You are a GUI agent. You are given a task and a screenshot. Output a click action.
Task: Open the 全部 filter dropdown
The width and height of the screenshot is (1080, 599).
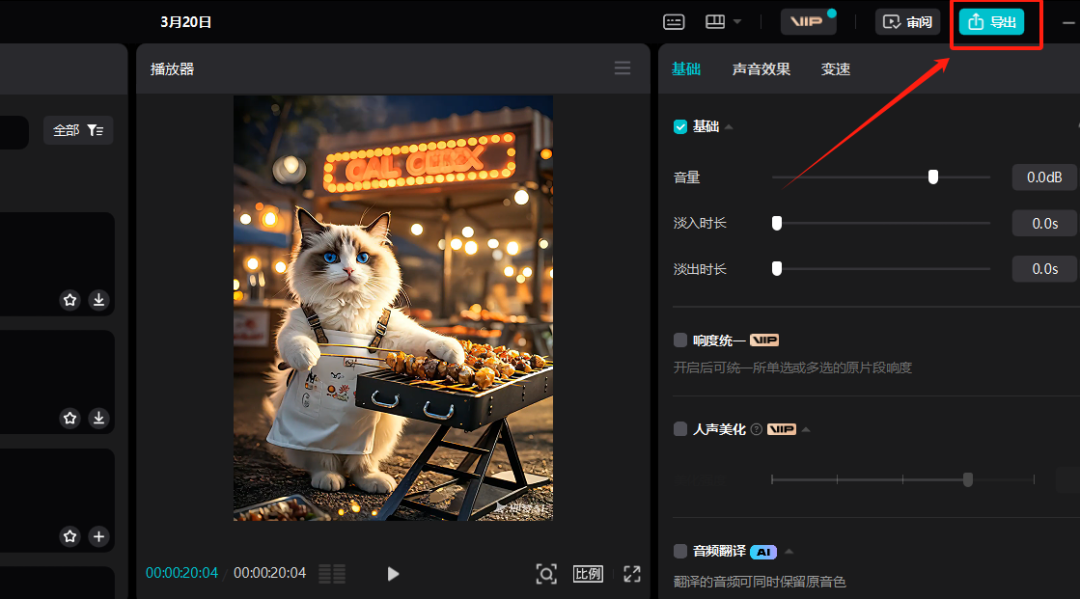(78, 130)
